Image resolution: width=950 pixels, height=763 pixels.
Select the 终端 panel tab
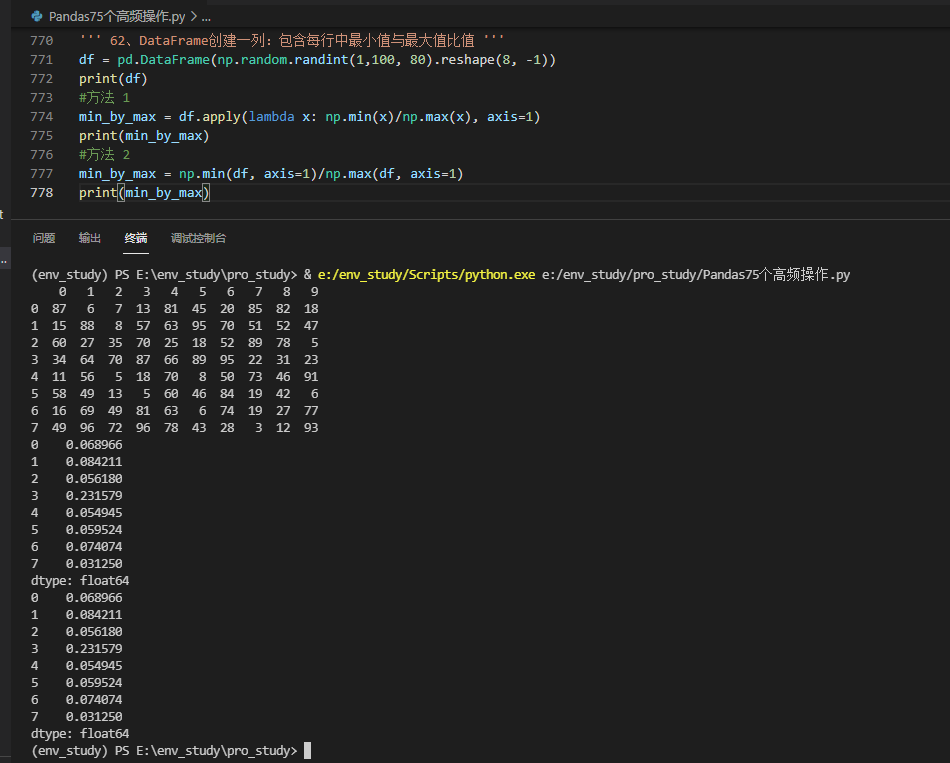(136, 238)
